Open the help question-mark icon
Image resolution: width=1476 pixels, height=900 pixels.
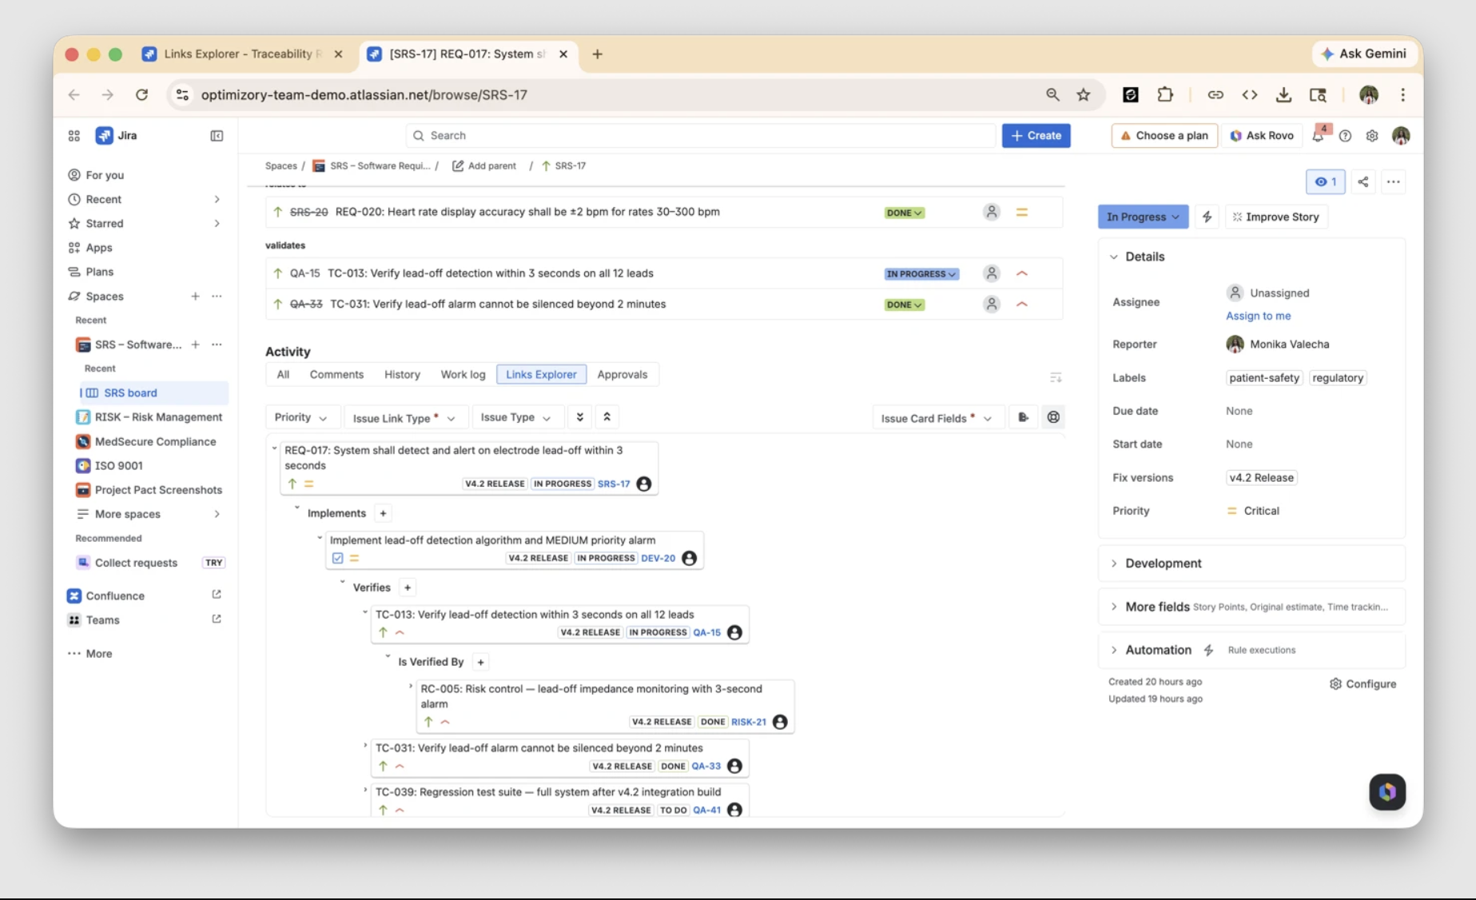[x=1345, y=136]
